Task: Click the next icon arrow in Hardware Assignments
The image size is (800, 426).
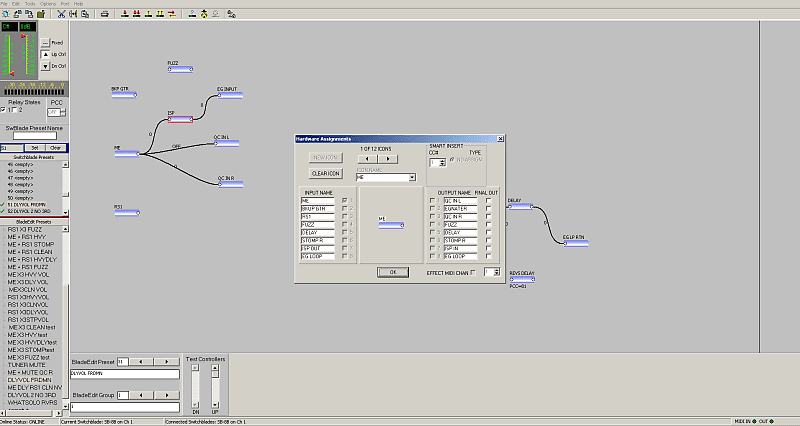Action: point(388,158)
